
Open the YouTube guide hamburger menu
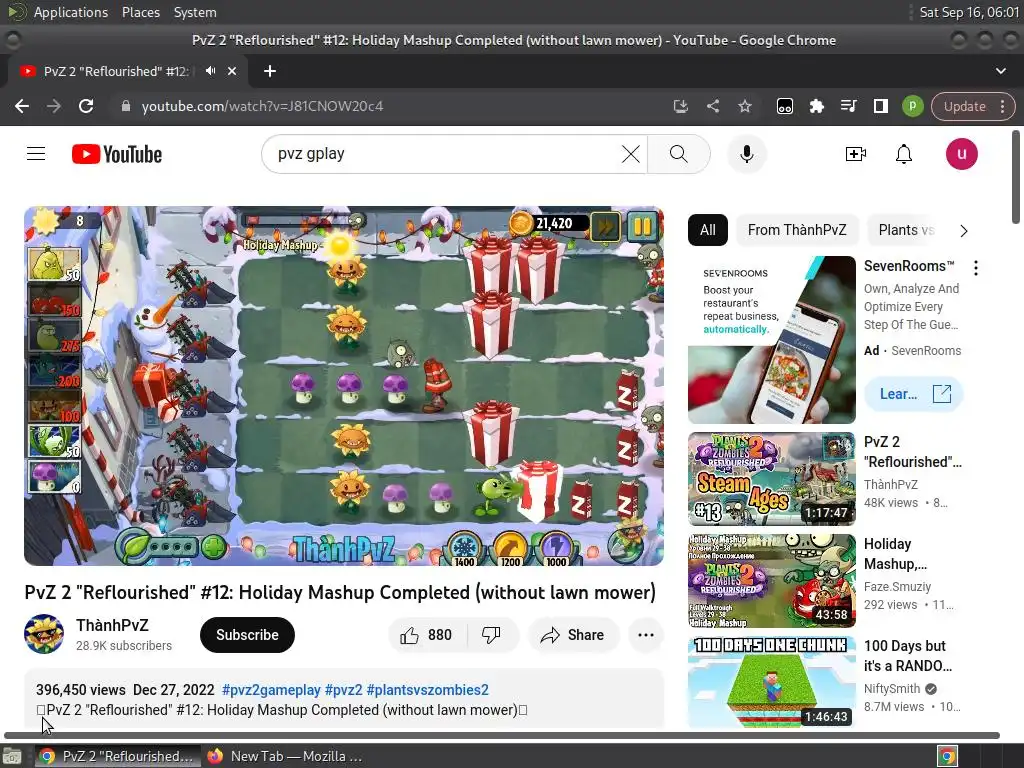click(36, 154)
